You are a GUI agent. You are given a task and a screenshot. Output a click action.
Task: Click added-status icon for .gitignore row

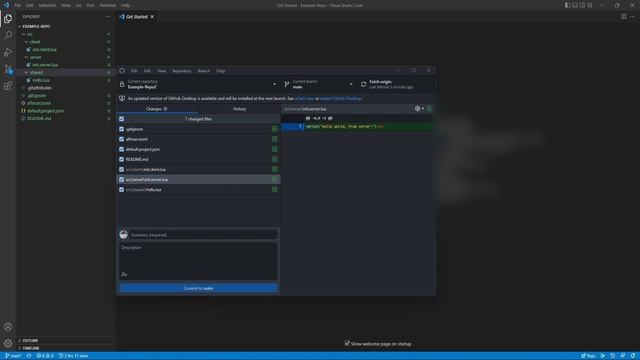pos(275,129)
